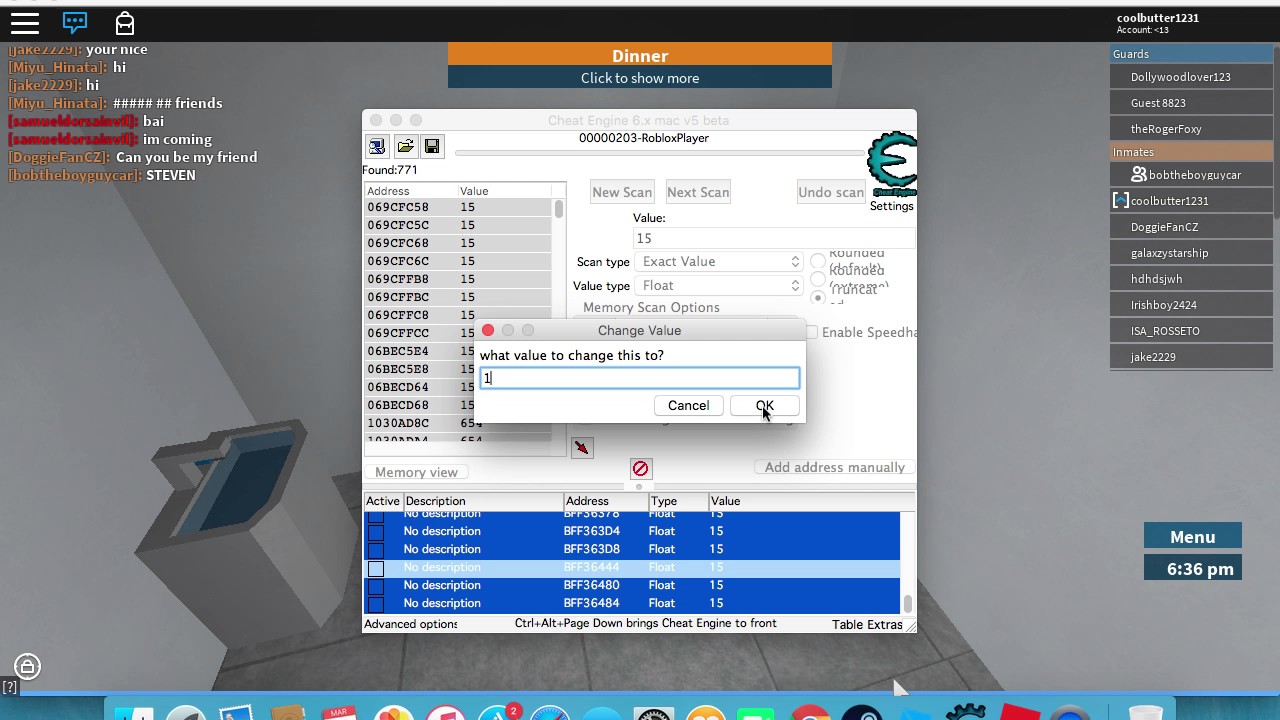Click the floppy disk save icon
The width and height of the screenshot is (1280, 720).
point(432,147)
